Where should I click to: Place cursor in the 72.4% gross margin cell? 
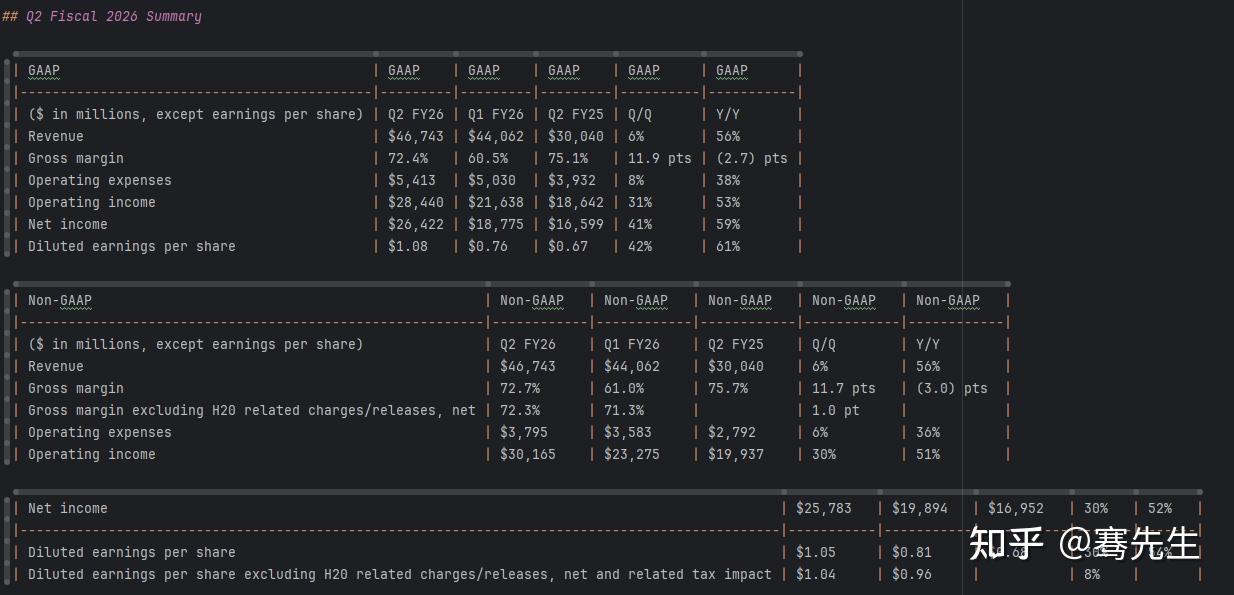pyautogui.click(x=408, y=158)
